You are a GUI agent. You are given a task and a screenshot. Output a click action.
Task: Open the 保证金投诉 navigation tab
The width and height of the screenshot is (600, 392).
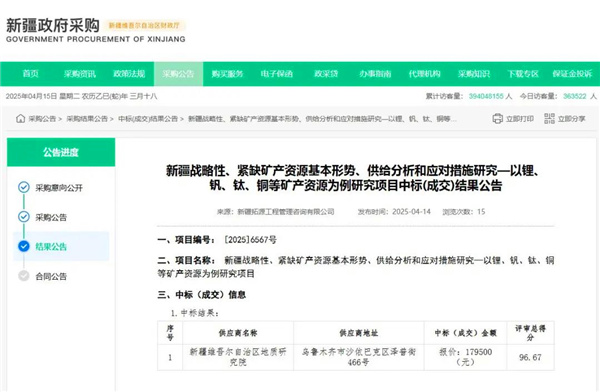[572, 74]
